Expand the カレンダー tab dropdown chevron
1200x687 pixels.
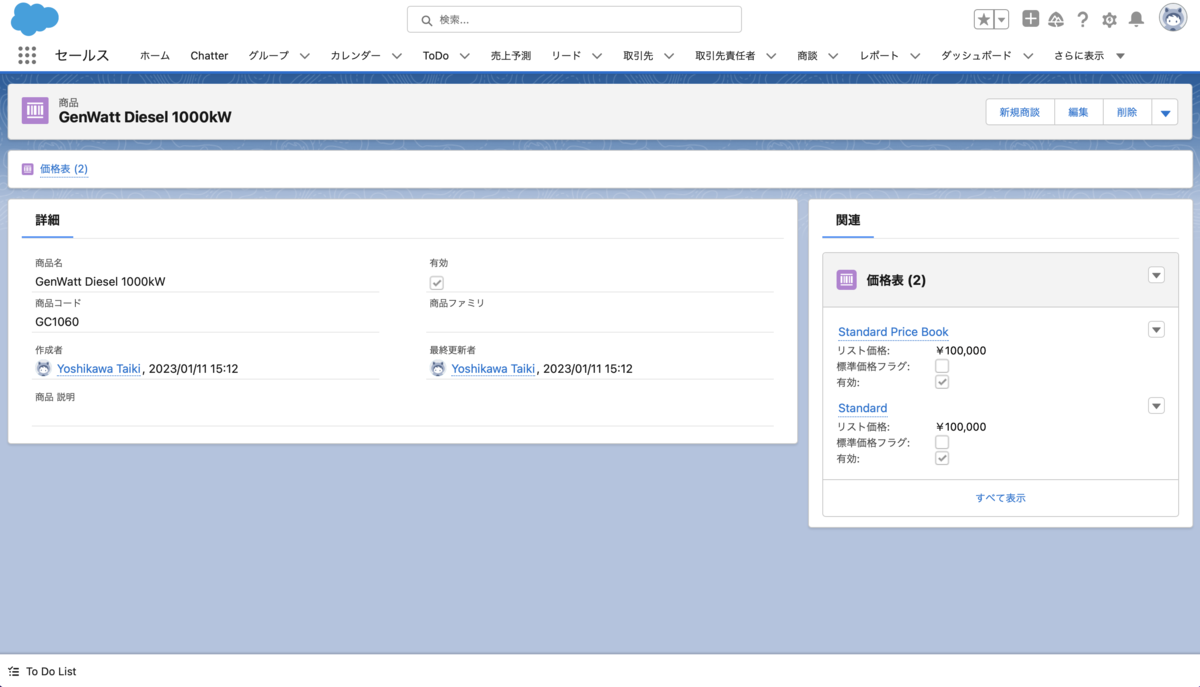[x=397, y=56]
